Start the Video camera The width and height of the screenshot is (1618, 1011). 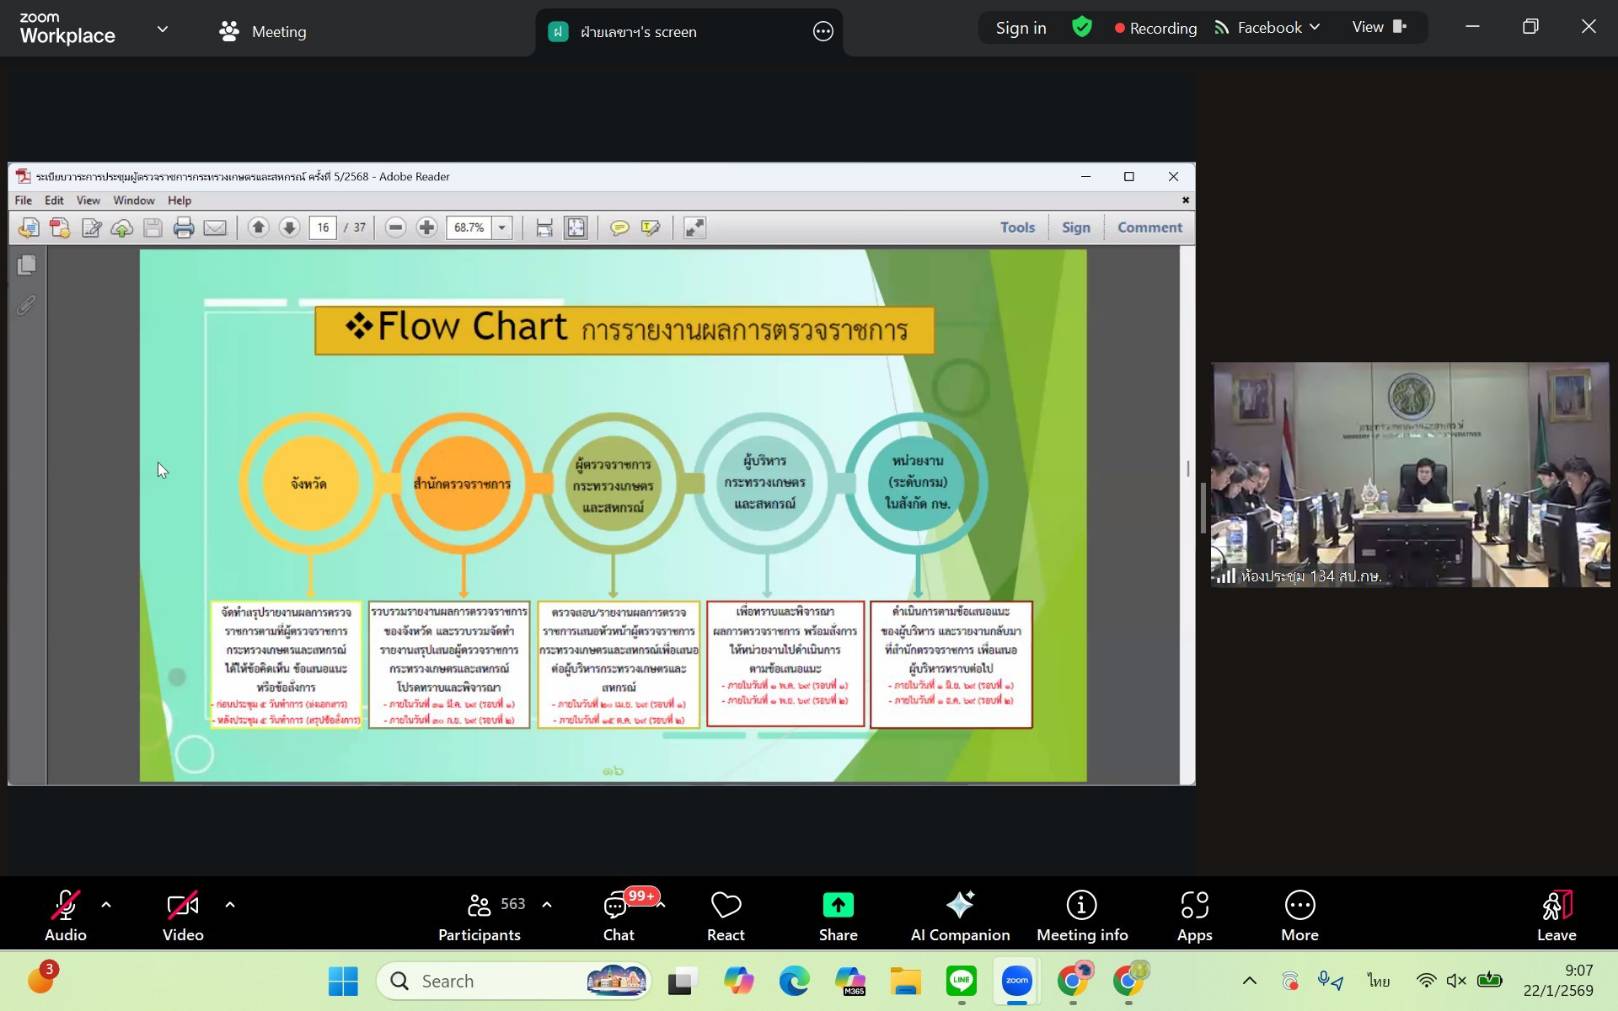183,916
